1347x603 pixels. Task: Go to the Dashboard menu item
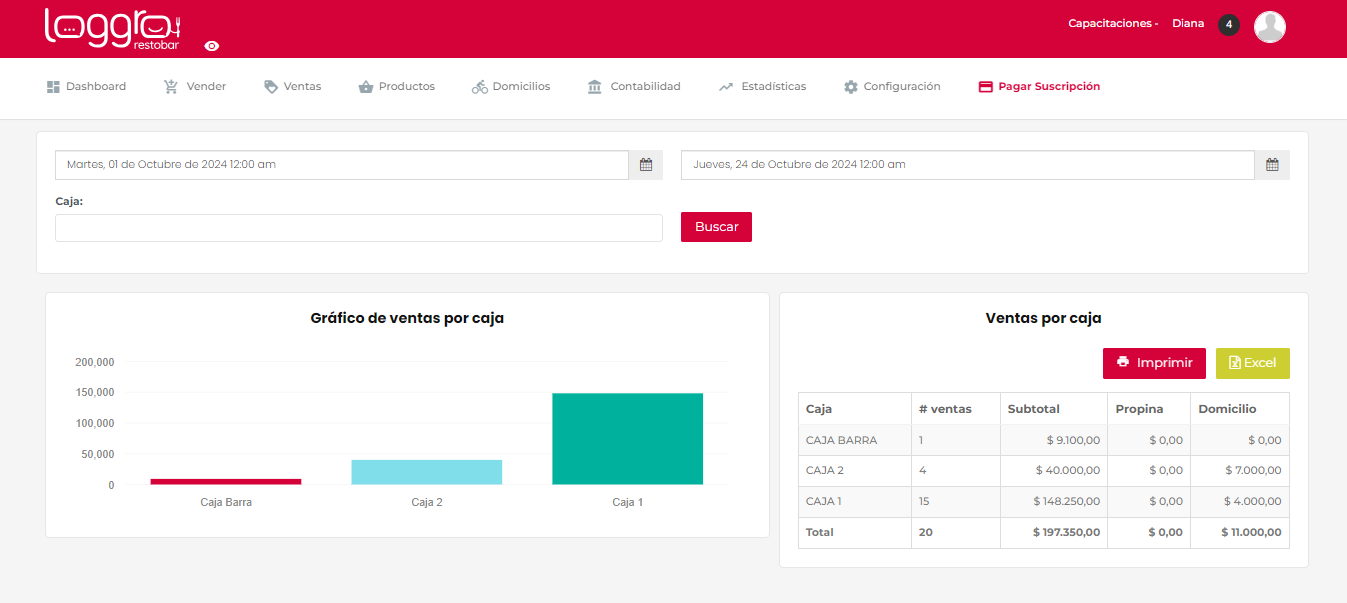[87, 87]
